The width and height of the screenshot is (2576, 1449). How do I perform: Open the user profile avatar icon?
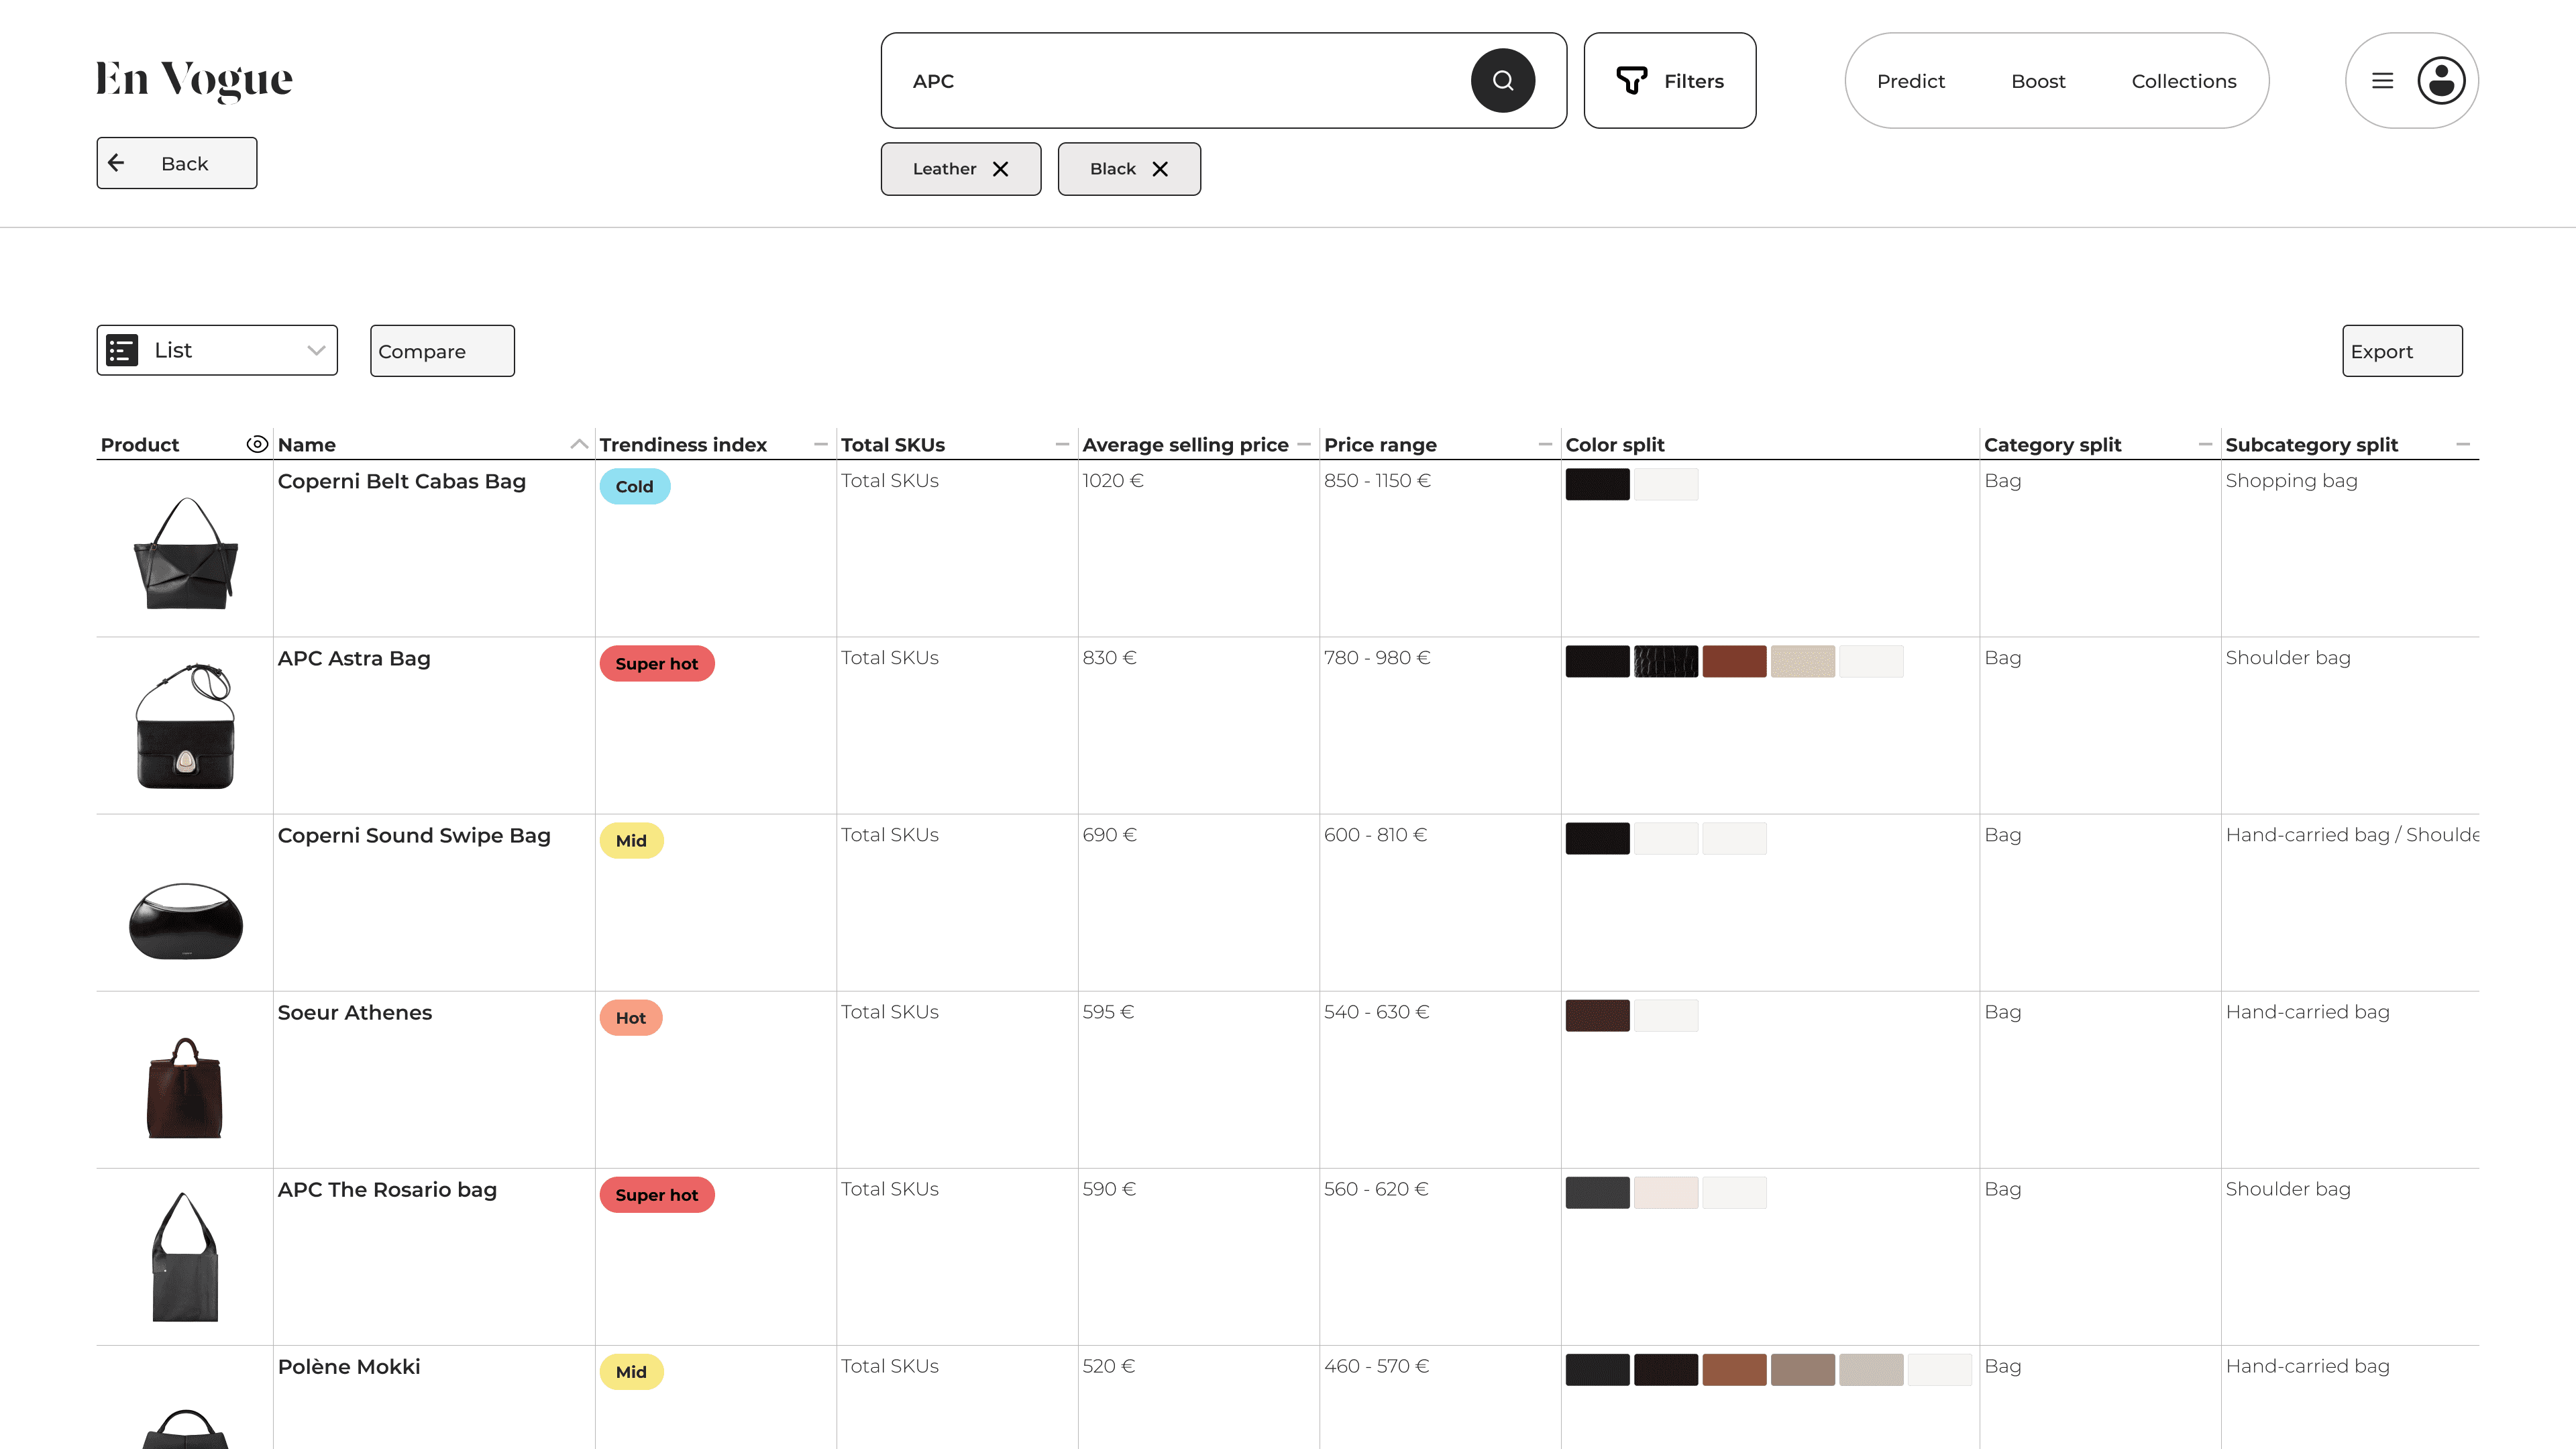coord(2441,81)
